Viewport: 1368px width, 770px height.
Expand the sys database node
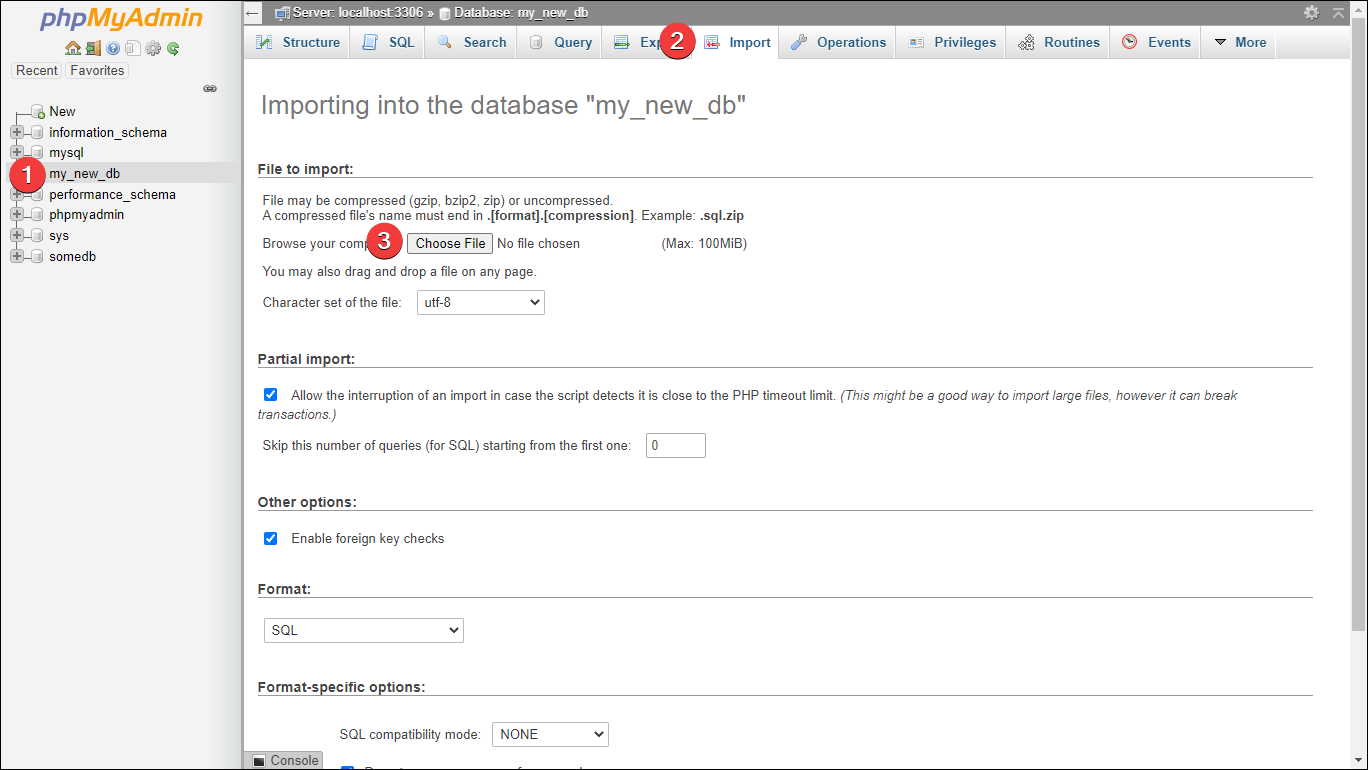(17, 235)
